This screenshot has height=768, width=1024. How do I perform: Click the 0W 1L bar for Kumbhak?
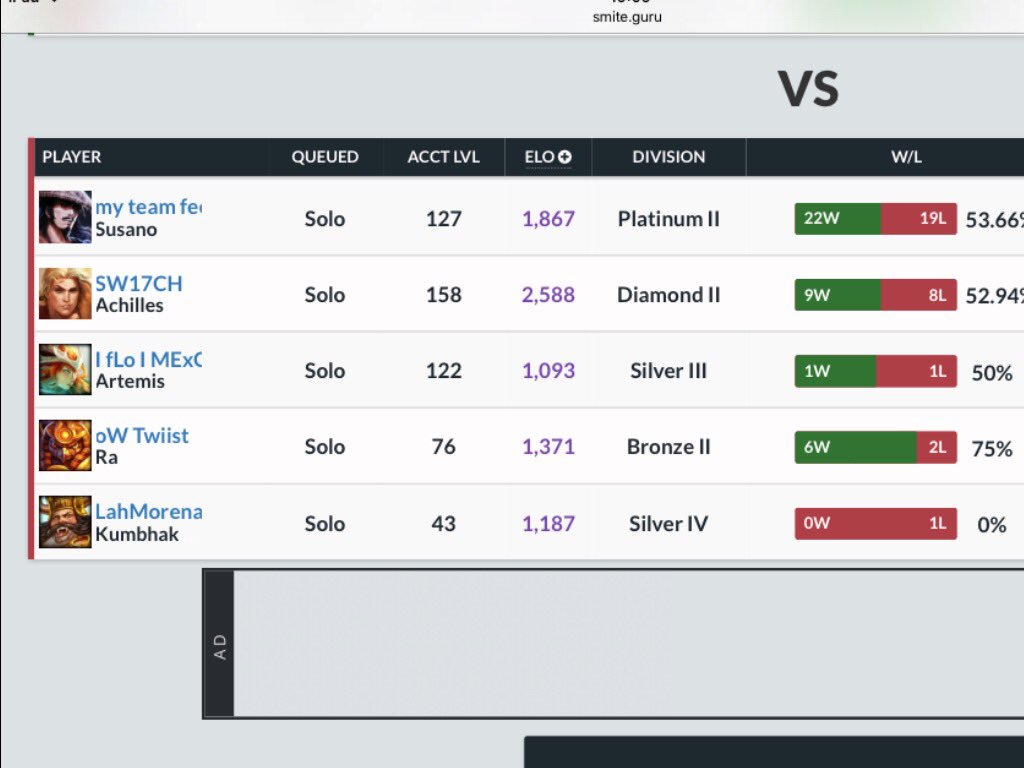pyautogui.click(x=876, y=524)
